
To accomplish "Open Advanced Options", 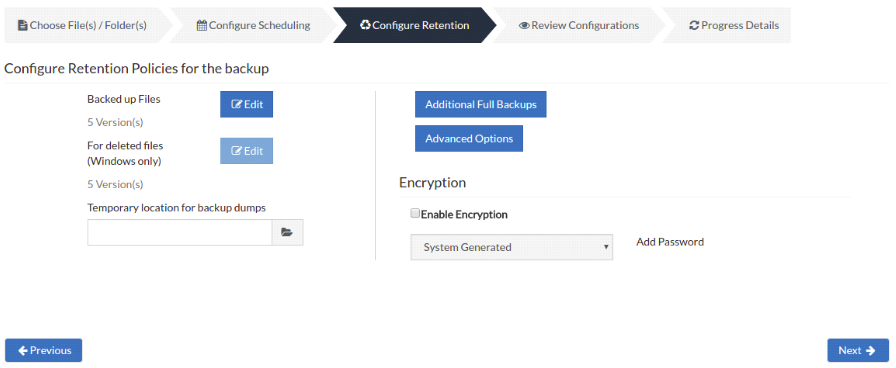I will coord(469,139).
